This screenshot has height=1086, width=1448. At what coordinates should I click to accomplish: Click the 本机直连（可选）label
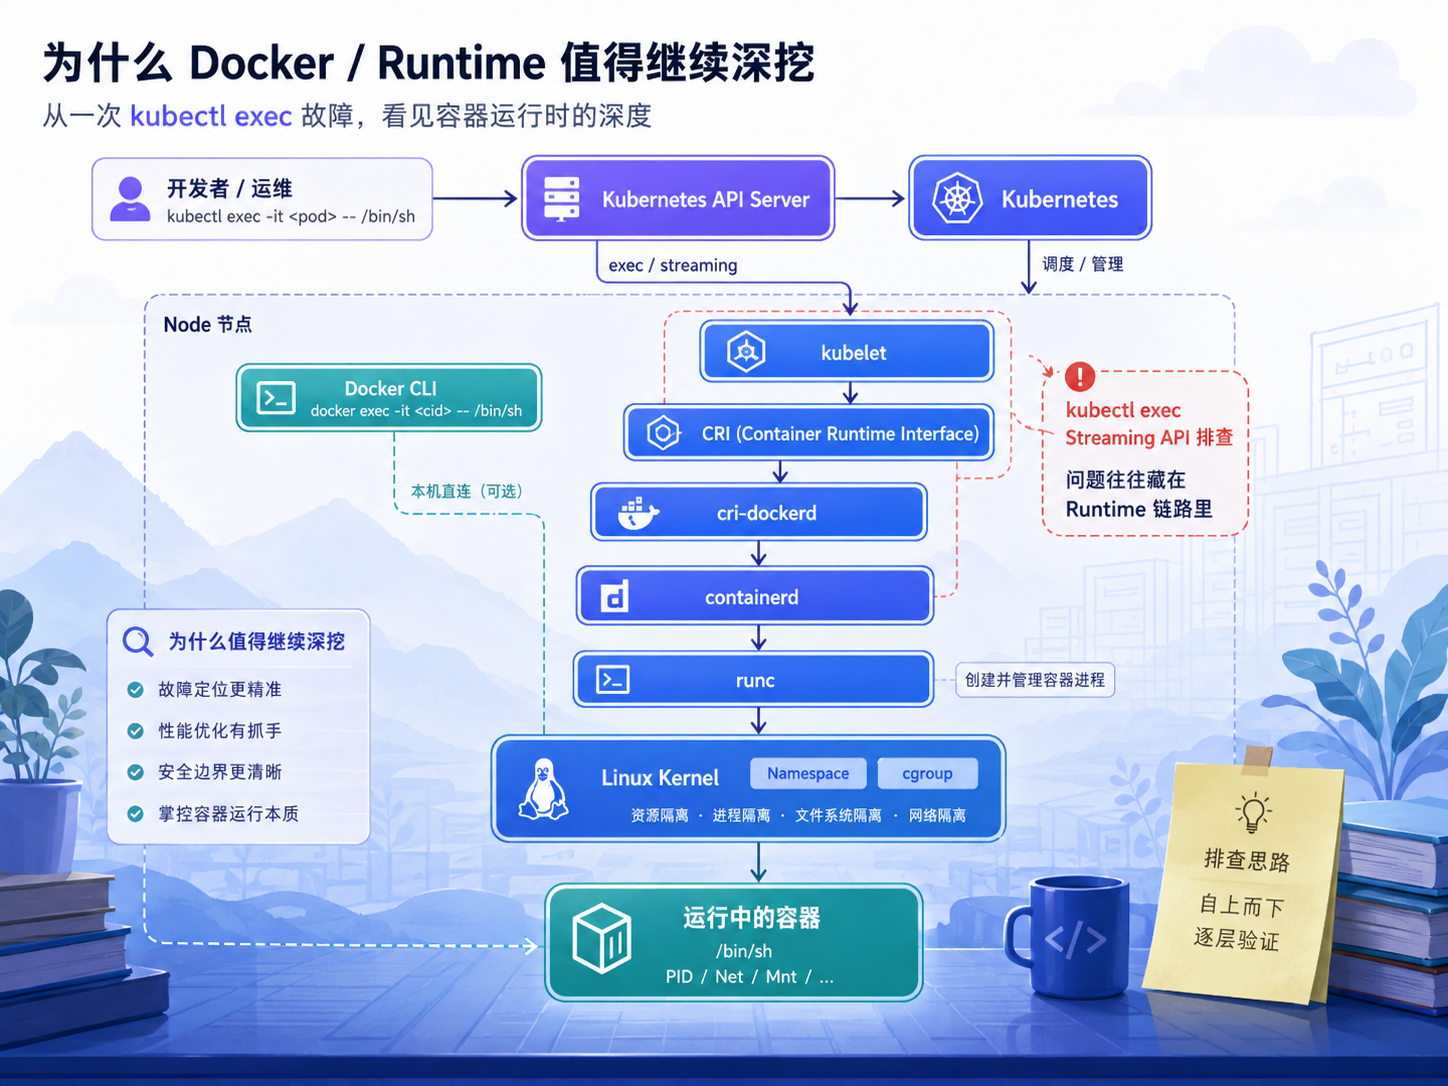click(466, 491)
